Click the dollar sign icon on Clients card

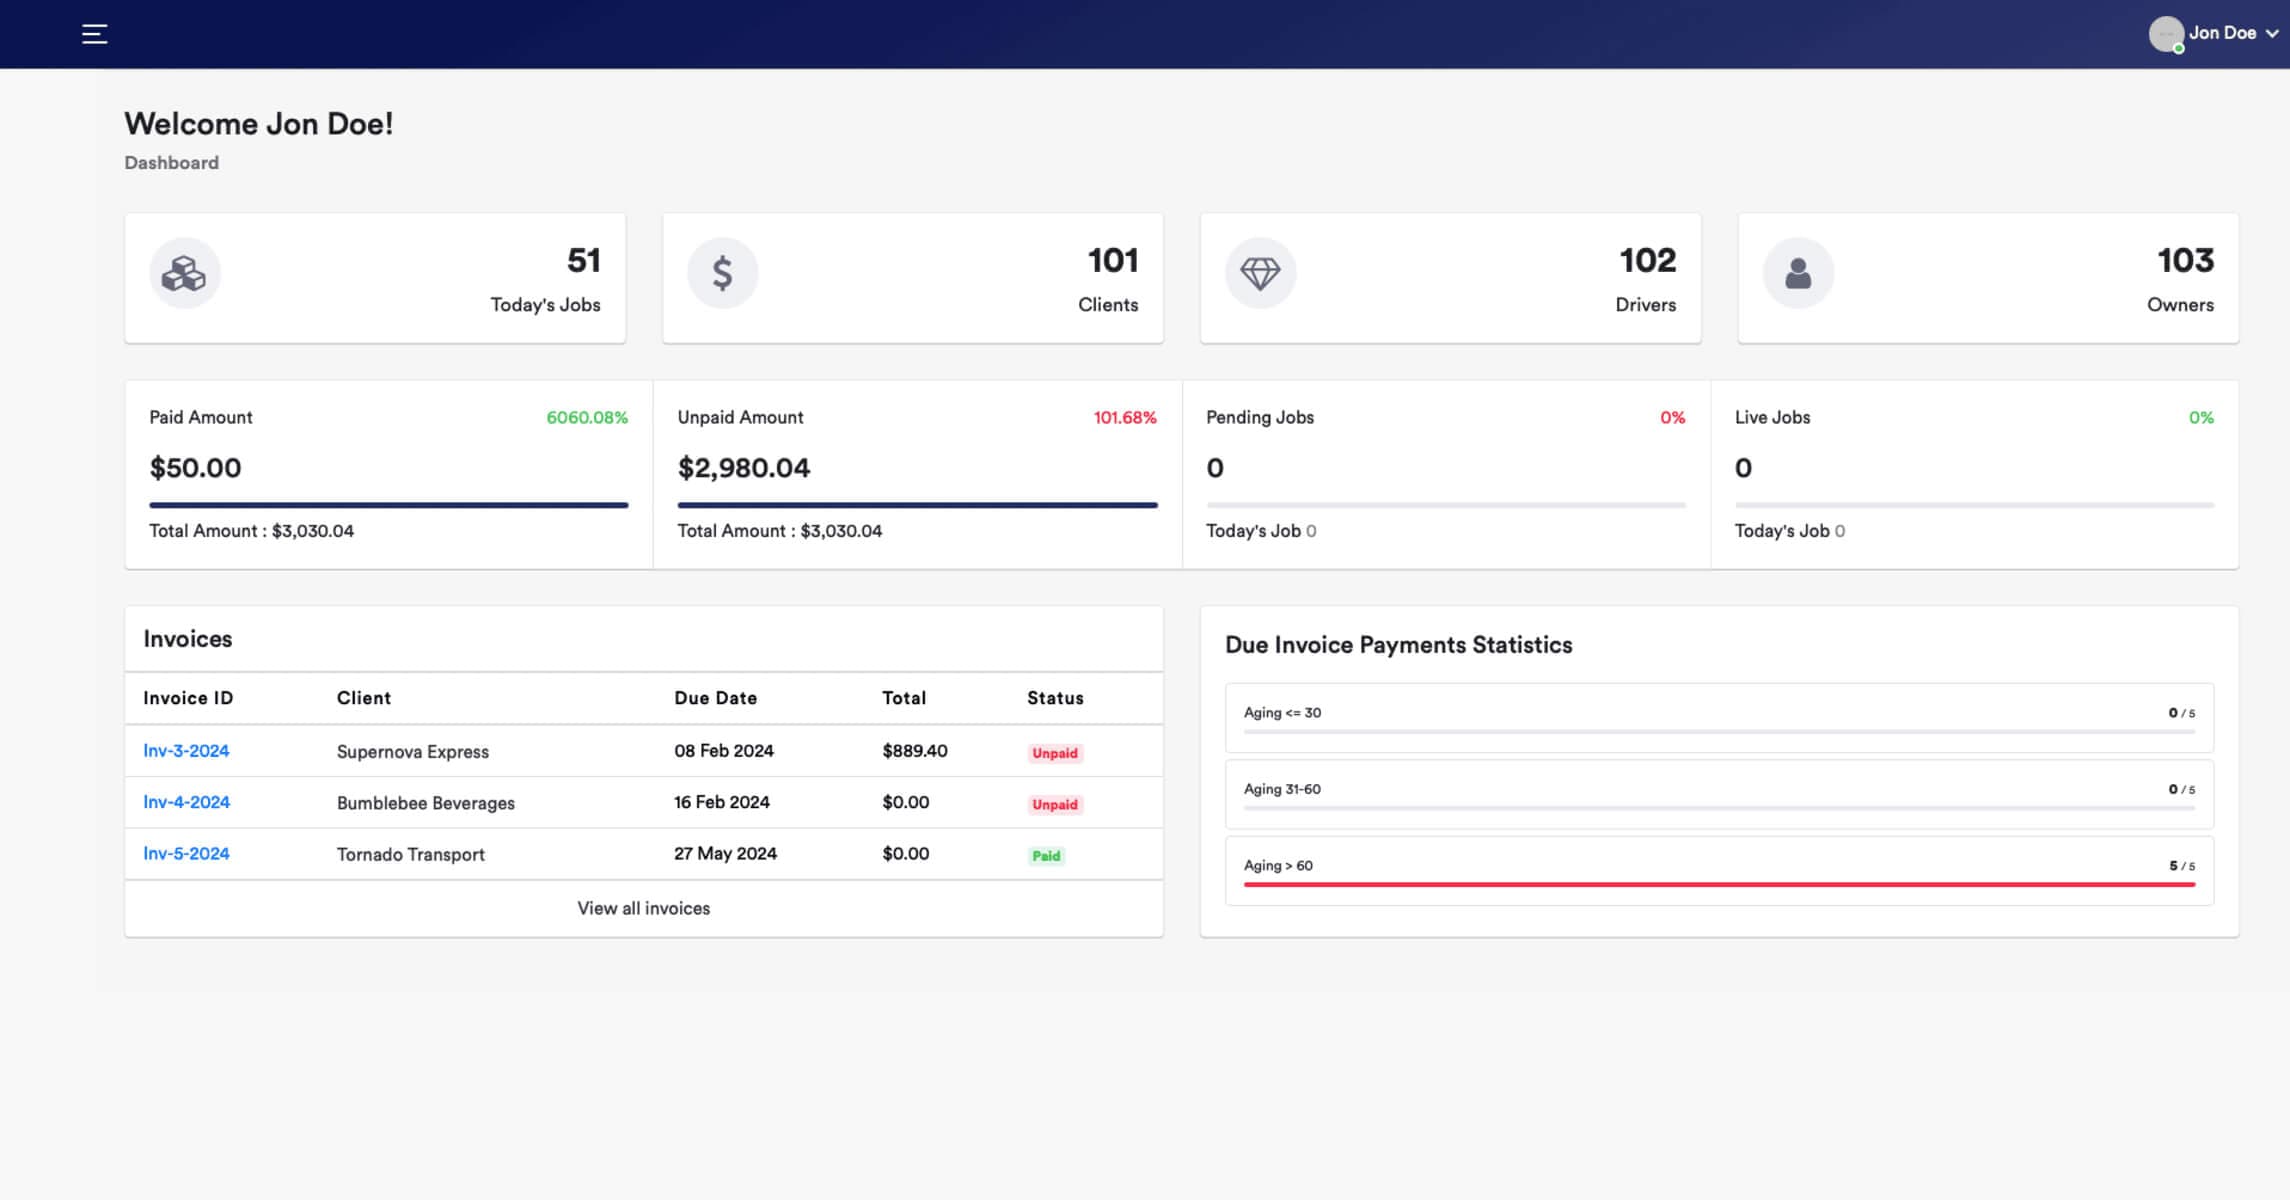tap(722, 273)
